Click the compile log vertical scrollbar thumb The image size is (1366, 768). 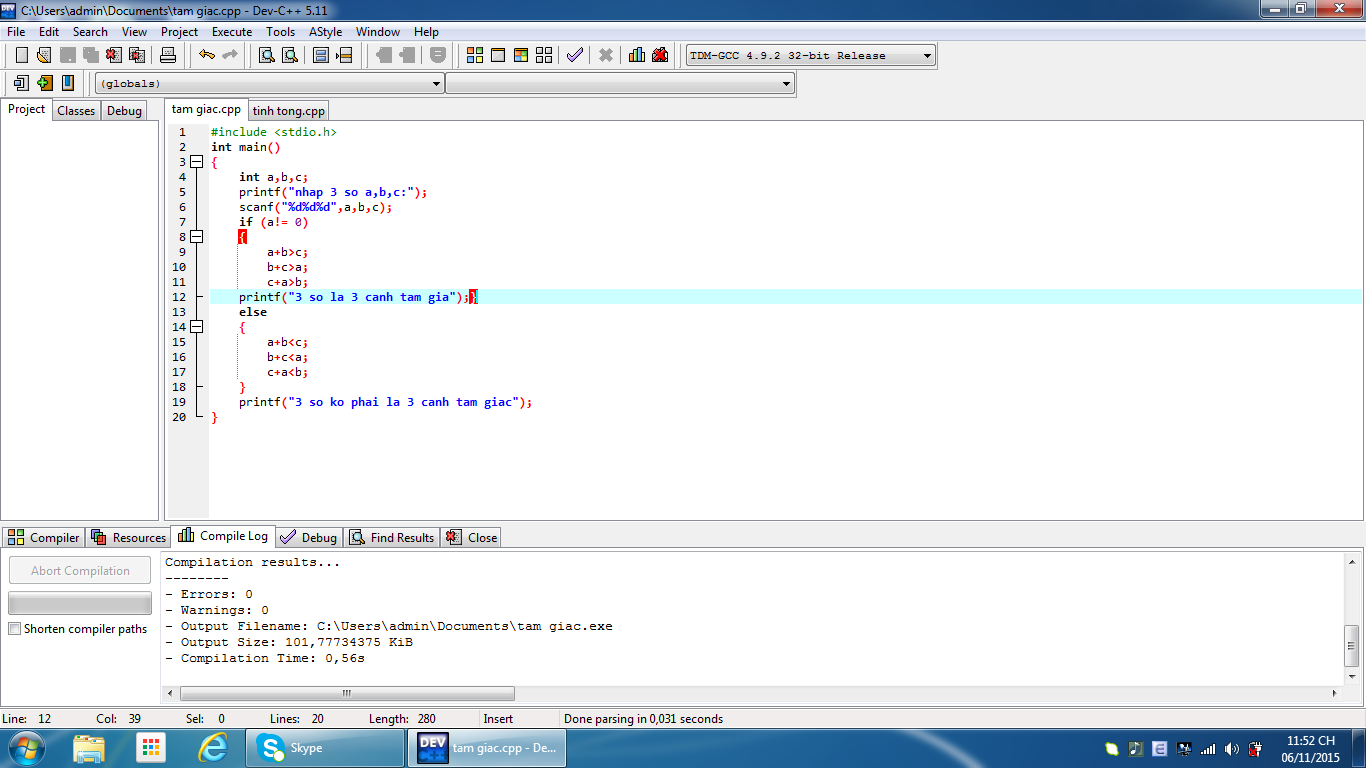(x=1351, y=645)
